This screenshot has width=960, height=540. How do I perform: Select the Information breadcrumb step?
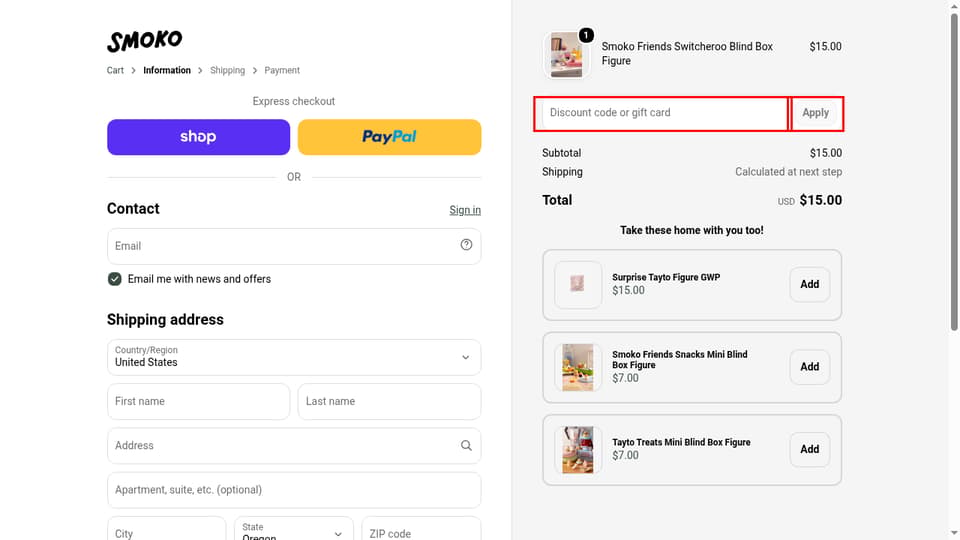pyautogui.click(x=167, y=70)
